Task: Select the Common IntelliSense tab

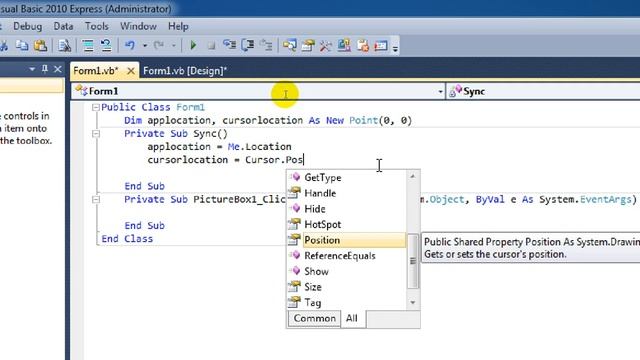Action: pyautogui.click(x=314, y=318)
